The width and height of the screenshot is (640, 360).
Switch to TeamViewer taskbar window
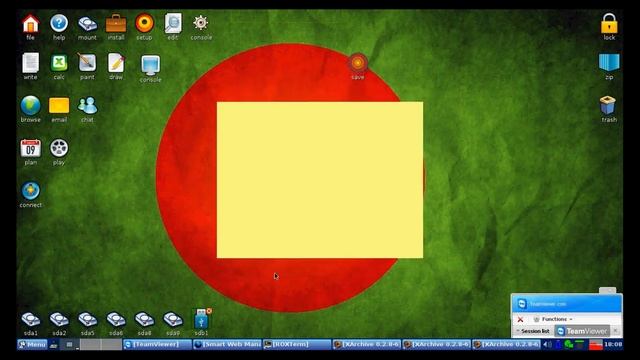tap(157, 344)
